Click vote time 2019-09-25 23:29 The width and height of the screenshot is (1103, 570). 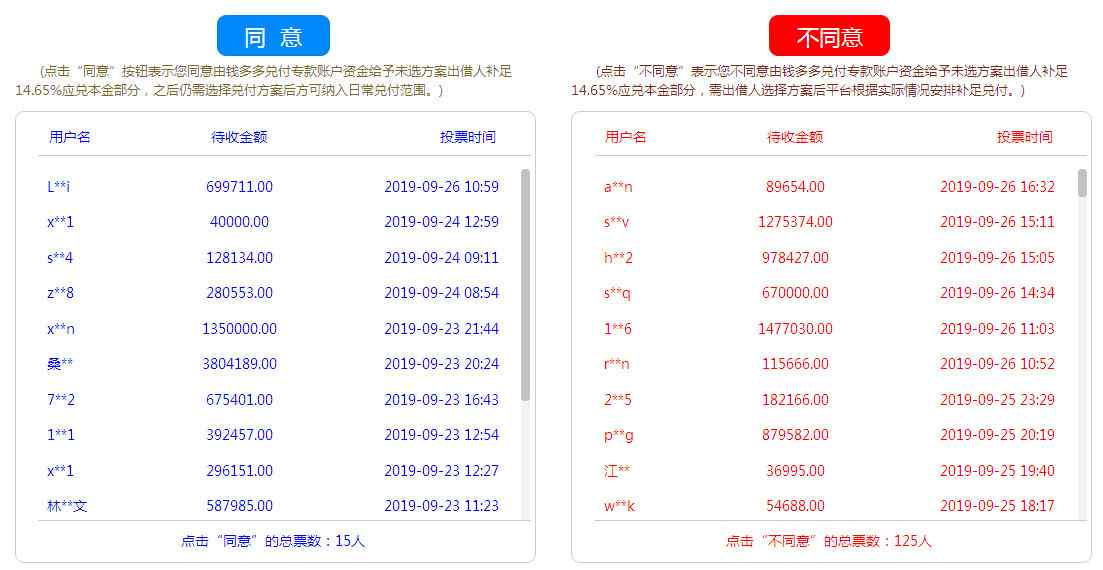(x=997, y=400)
